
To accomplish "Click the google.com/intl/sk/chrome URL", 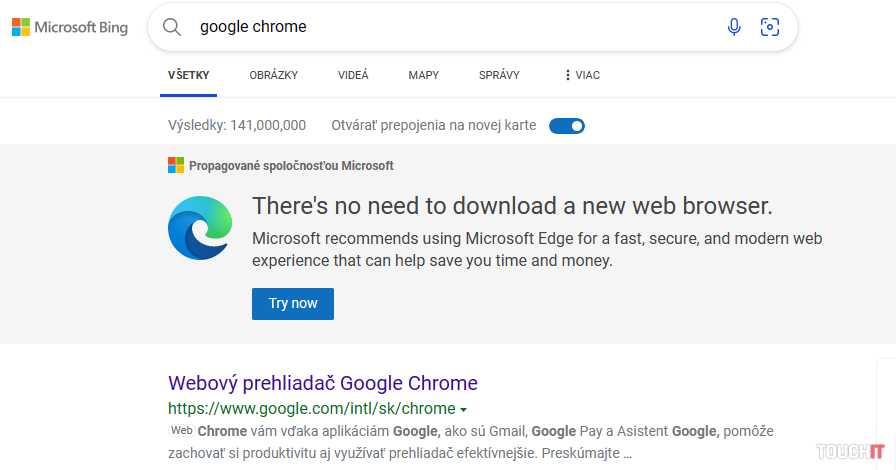I will 311,408.
